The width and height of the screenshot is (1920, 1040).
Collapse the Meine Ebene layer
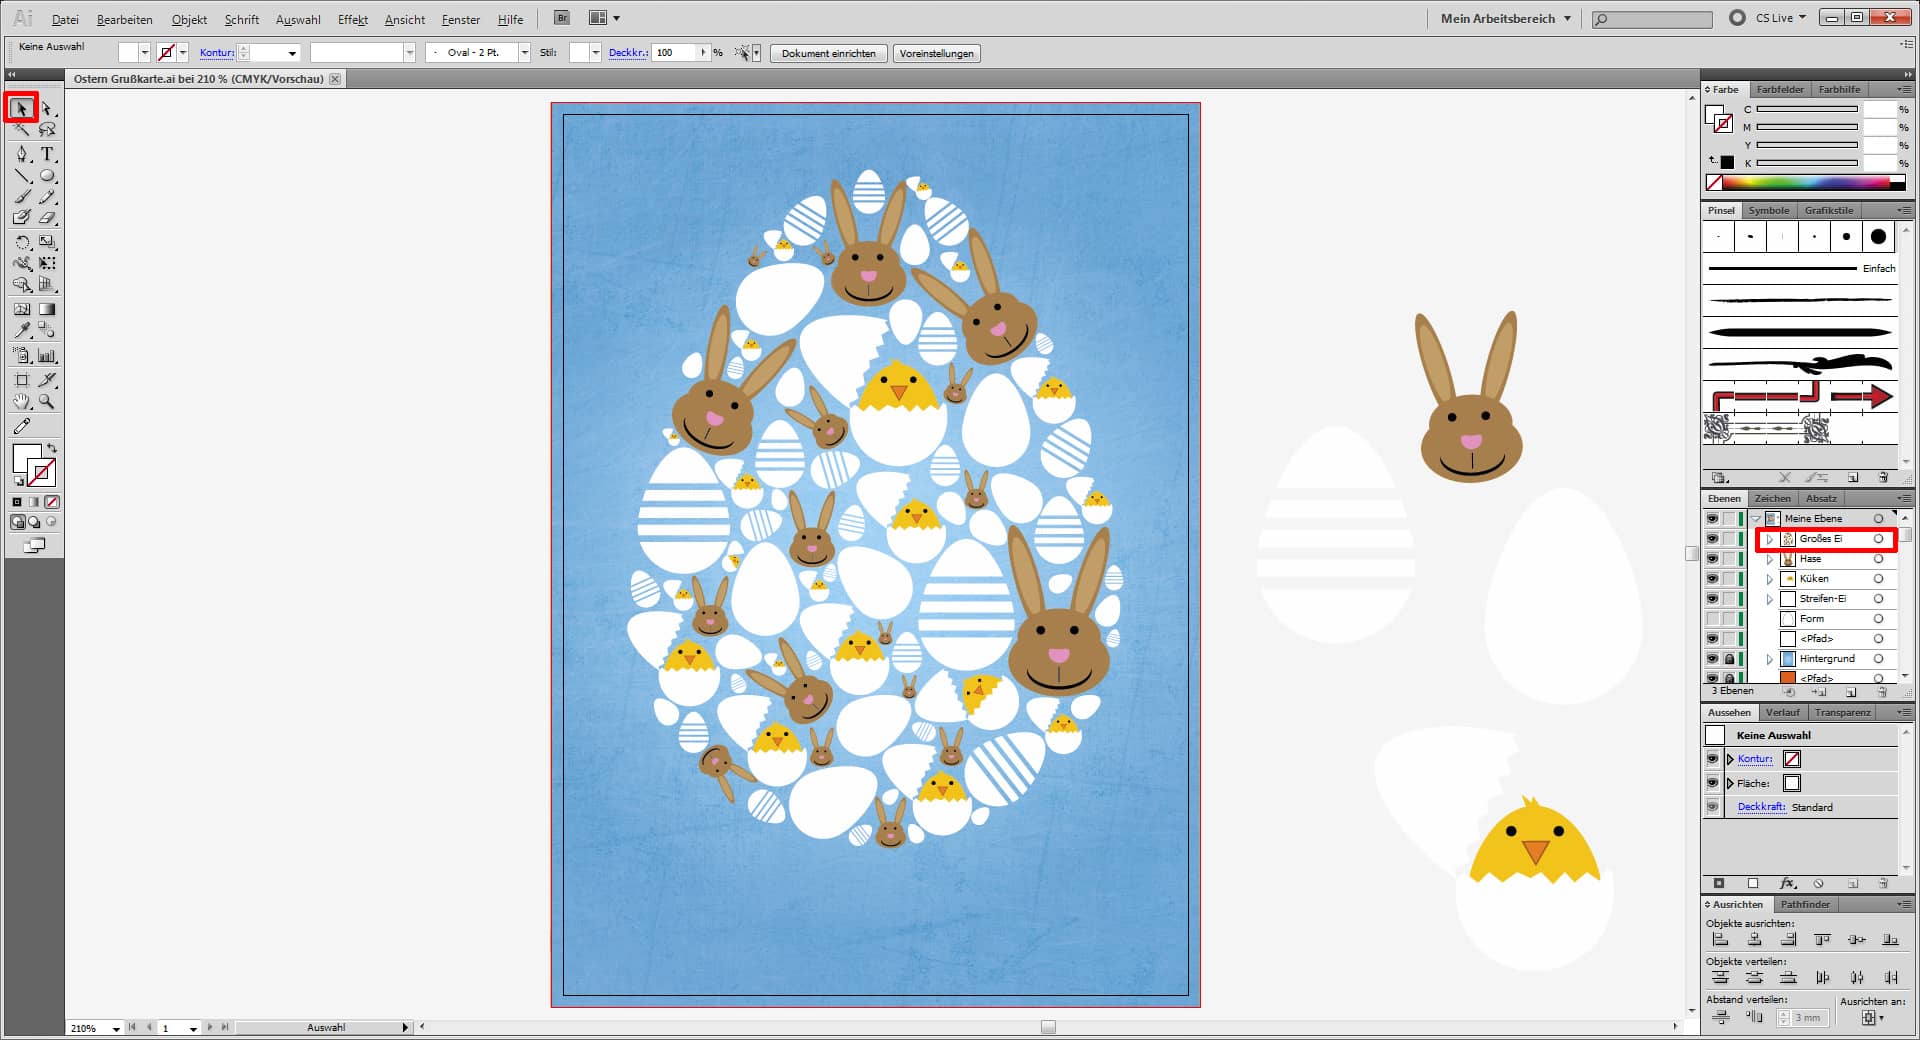1756,519
